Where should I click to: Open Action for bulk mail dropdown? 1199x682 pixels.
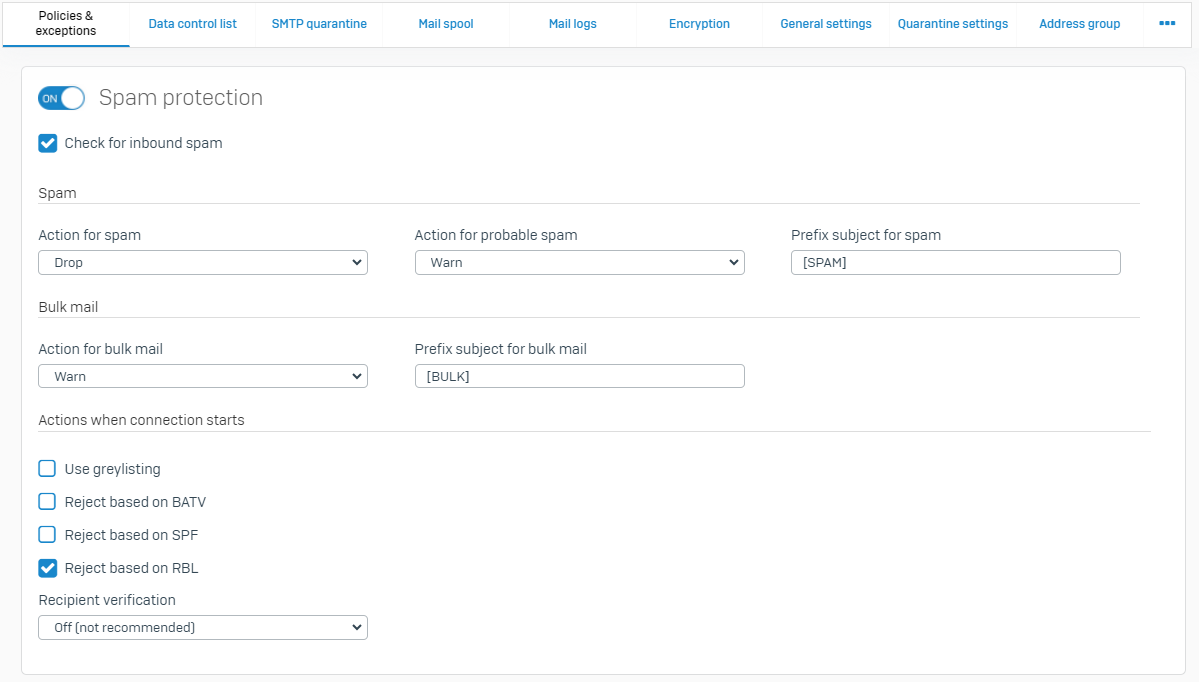203,376
